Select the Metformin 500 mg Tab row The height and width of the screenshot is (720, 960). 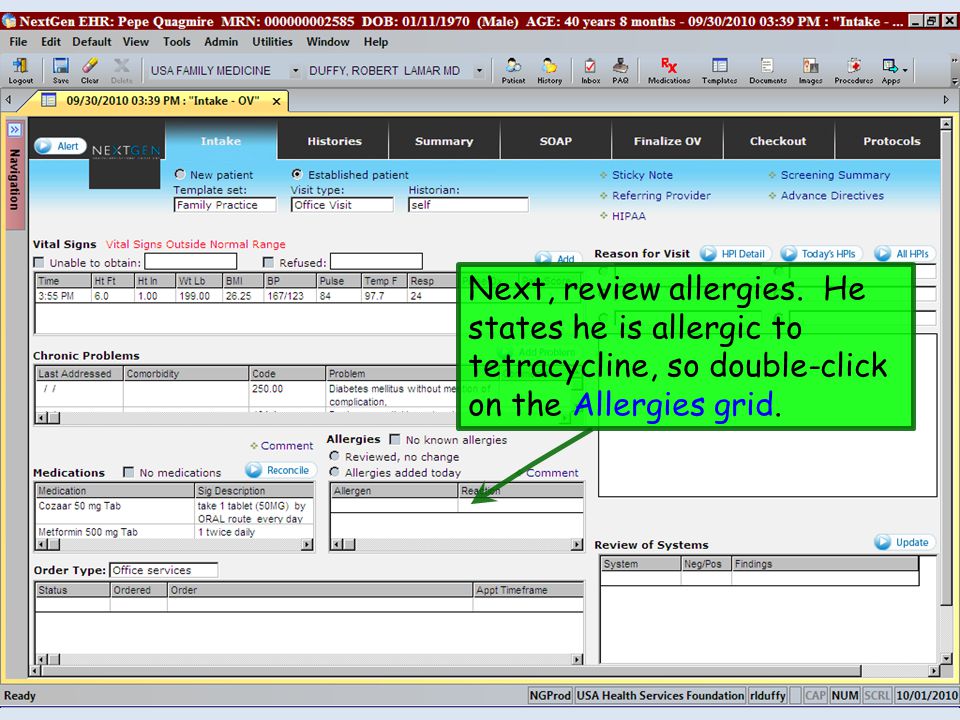pos(175,532)
